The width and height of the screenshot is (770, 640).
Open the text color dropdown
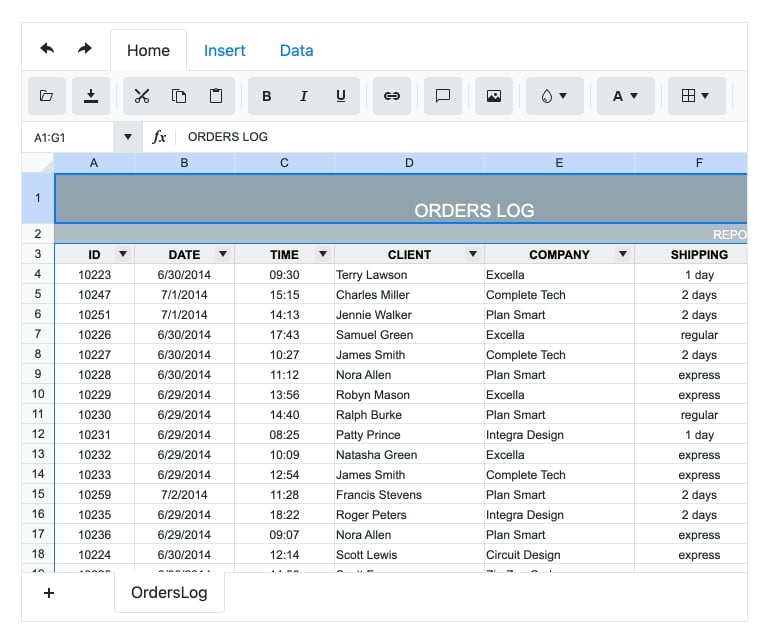tap(626, 96)
